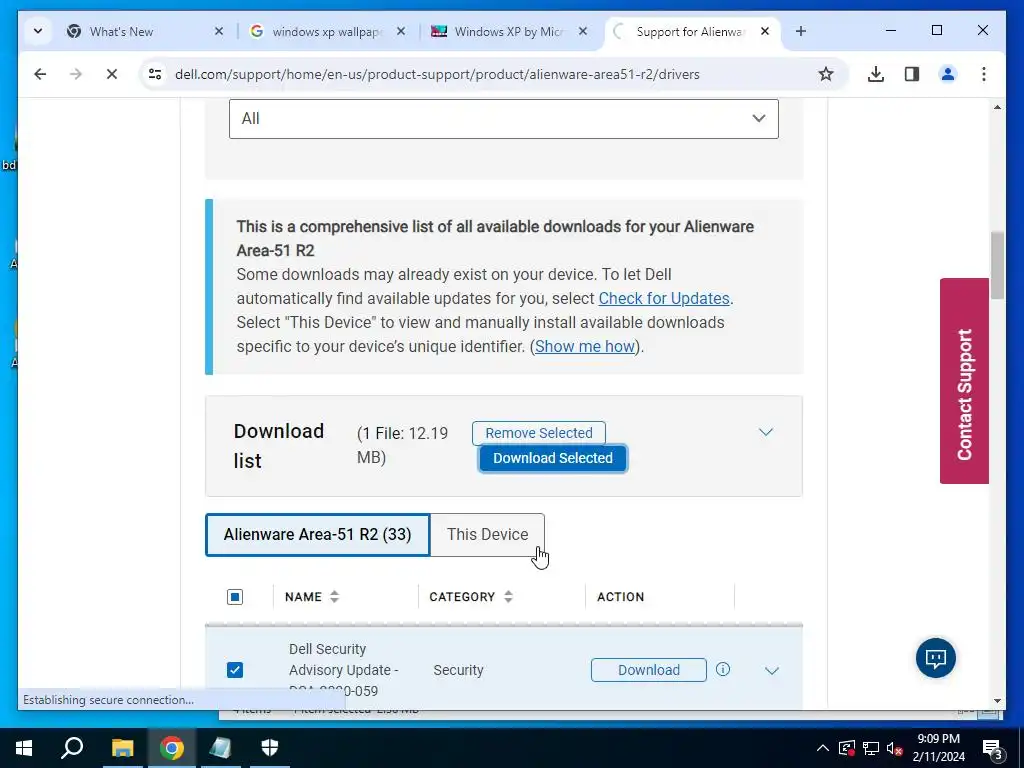Open notification center icon

coord(992,748)
